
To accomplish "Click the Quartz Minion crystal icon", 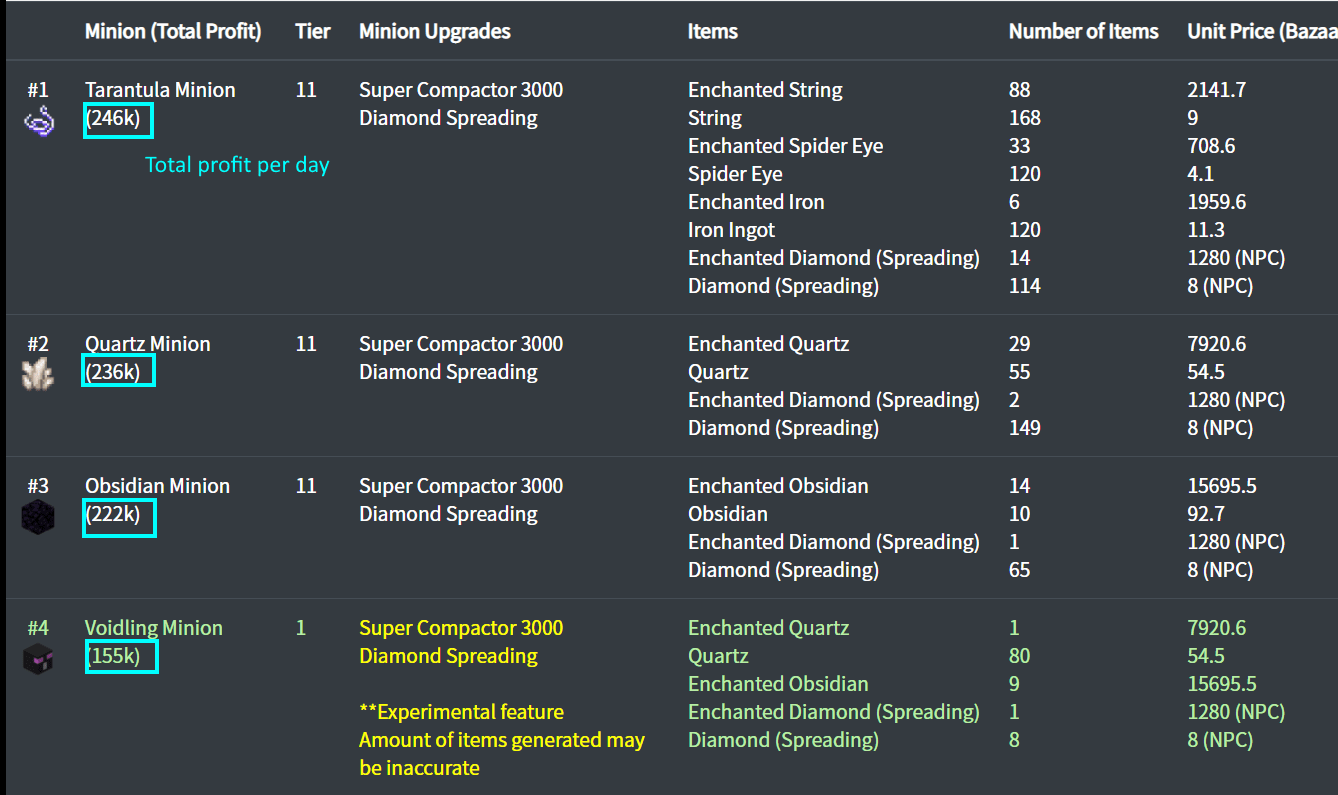I will [38, 375].
